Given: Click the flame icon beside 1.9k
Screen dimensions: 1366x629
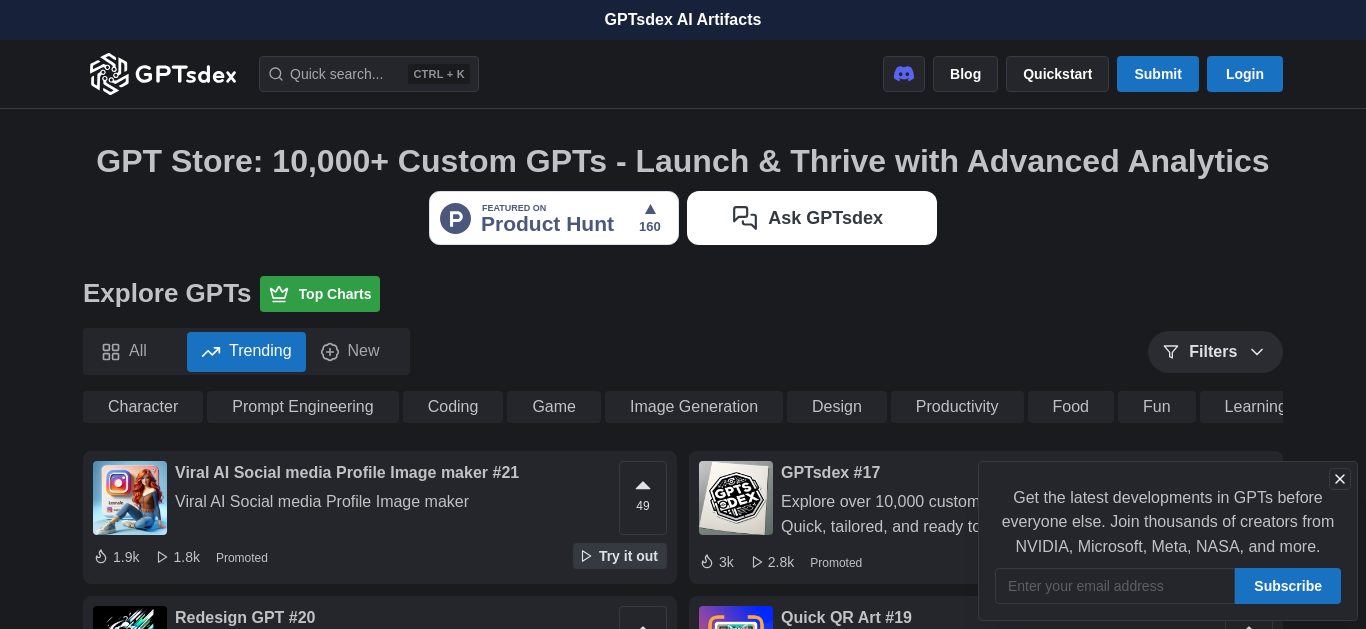Looking at the screenshot, I should (x=101, y=557).
